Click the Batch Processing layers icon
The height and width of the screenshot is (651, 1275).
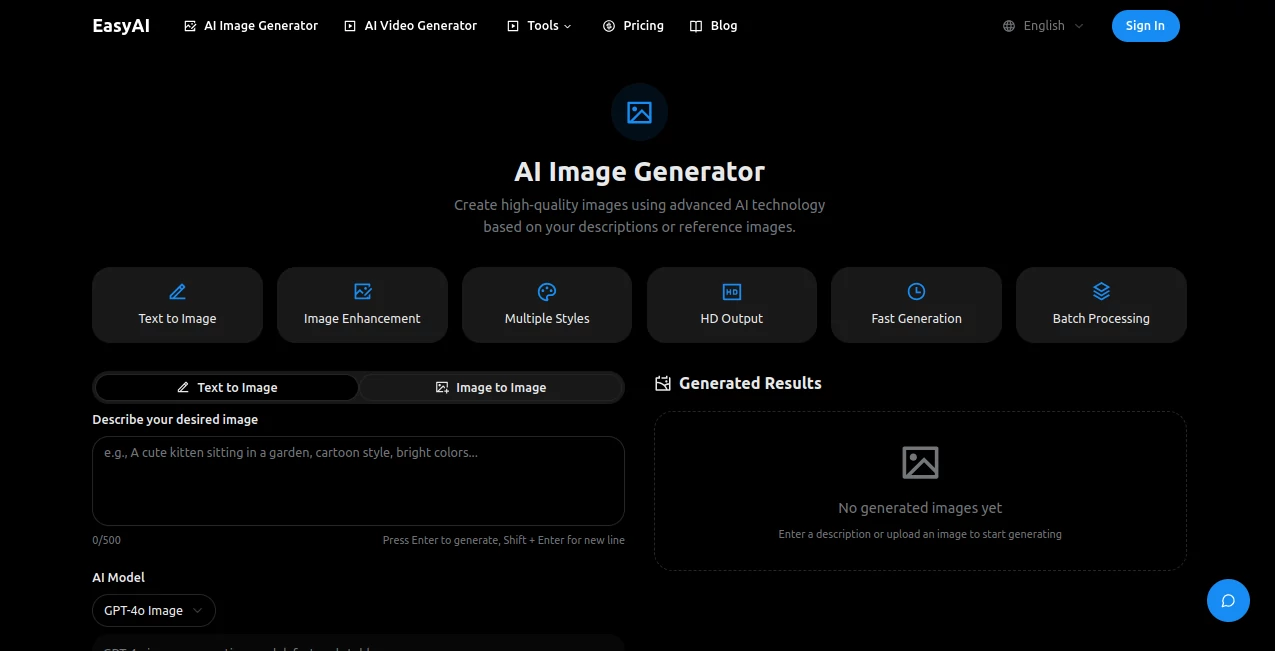(x=1100, y=291)
